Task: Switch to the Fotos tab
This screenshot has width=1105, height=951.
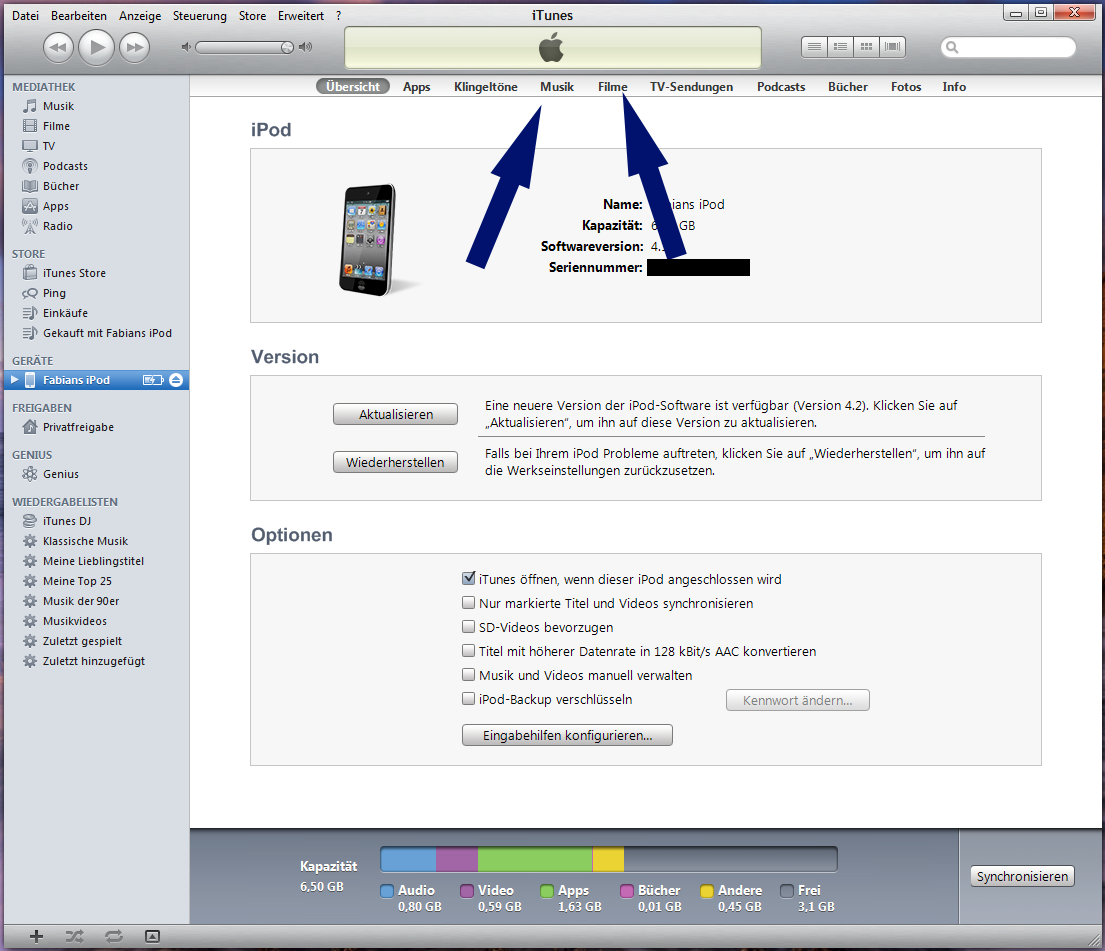Action: point(906,87)
